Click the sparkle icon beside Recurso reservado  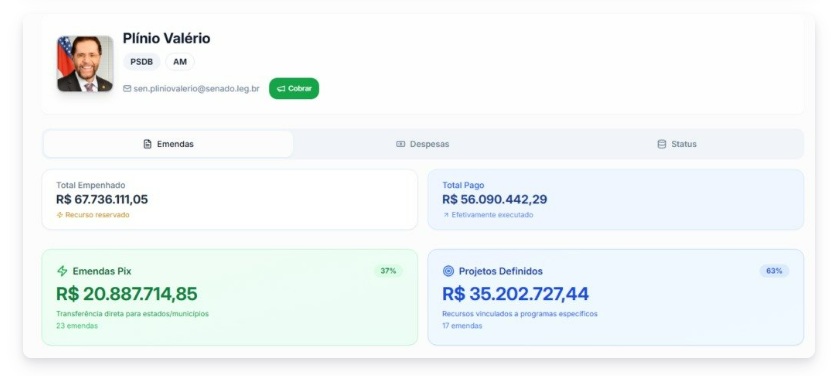coord(60,215)
